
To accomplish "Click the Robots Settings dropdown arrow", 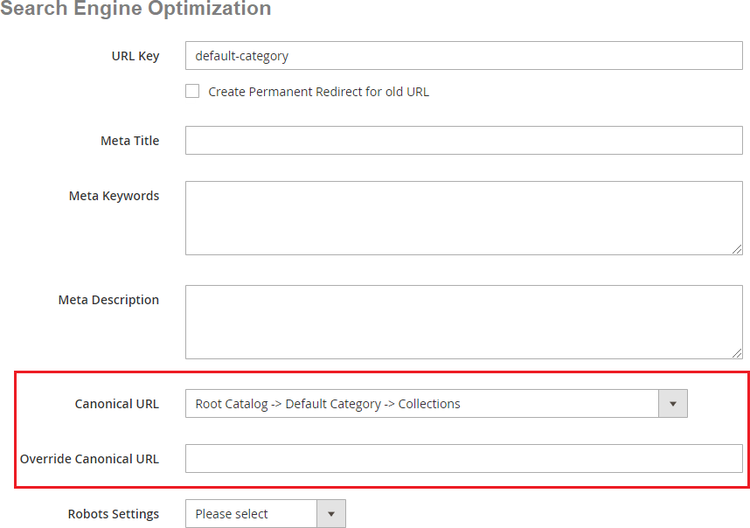I will (x=331, y=514).
